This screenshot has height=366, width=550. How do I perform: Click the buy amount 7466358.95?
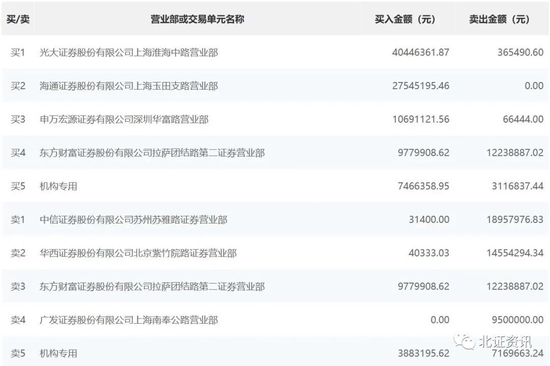coord(423,186)
